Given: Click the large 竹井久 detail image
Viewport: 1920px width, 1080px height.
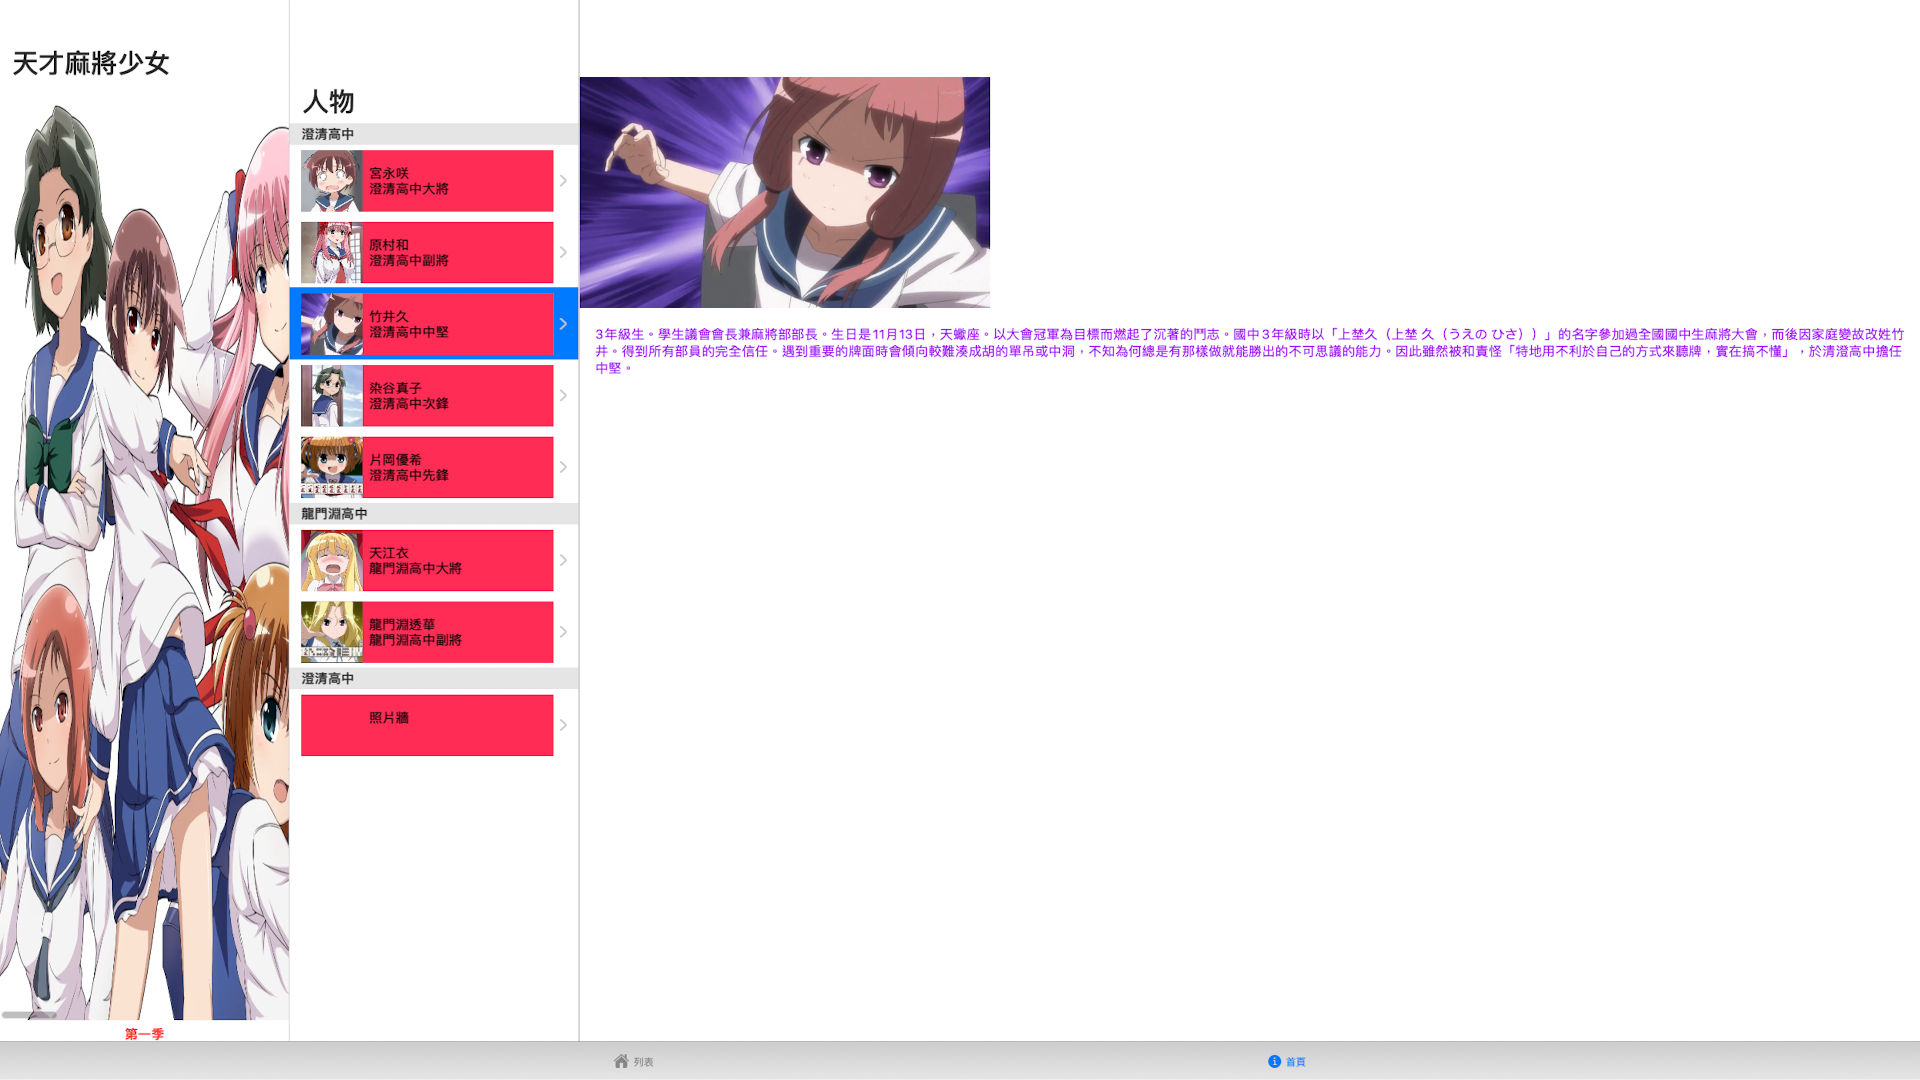Looking at the screenshot, I should click(785, 192).
